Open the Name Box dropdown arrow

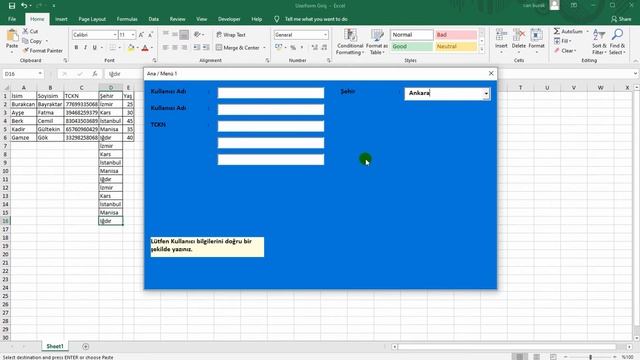coord(40,74)
